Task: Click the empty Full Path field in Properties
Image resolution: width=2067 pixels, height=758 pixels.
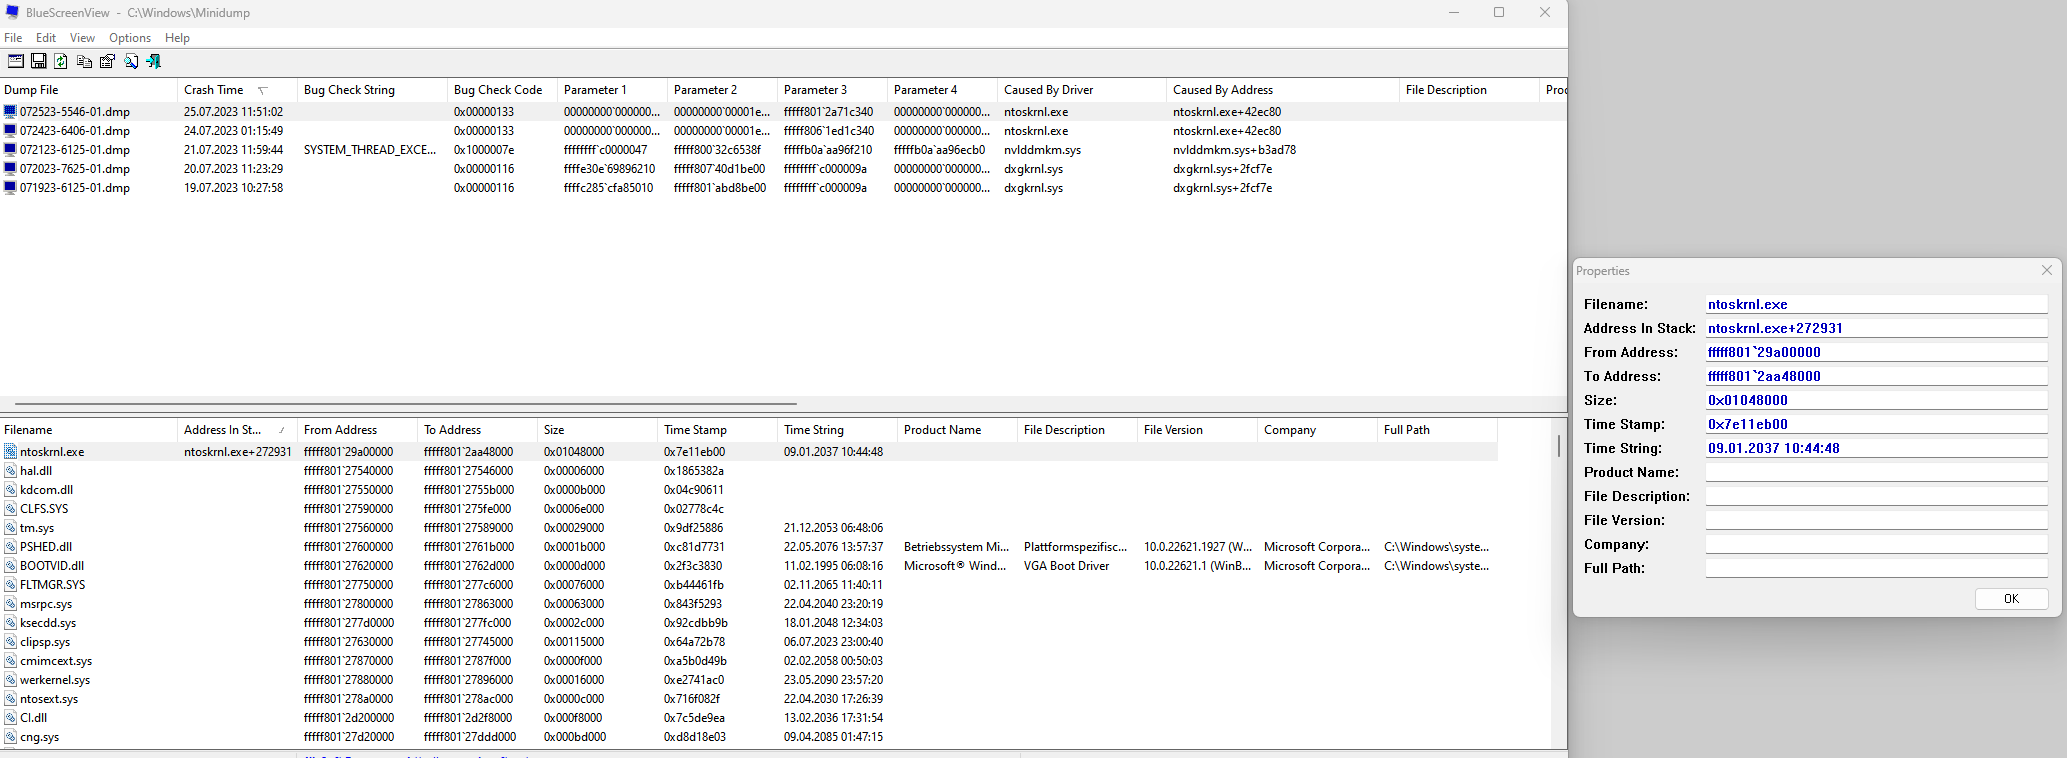Action: pyautogui.click(x=1876, y=568)
